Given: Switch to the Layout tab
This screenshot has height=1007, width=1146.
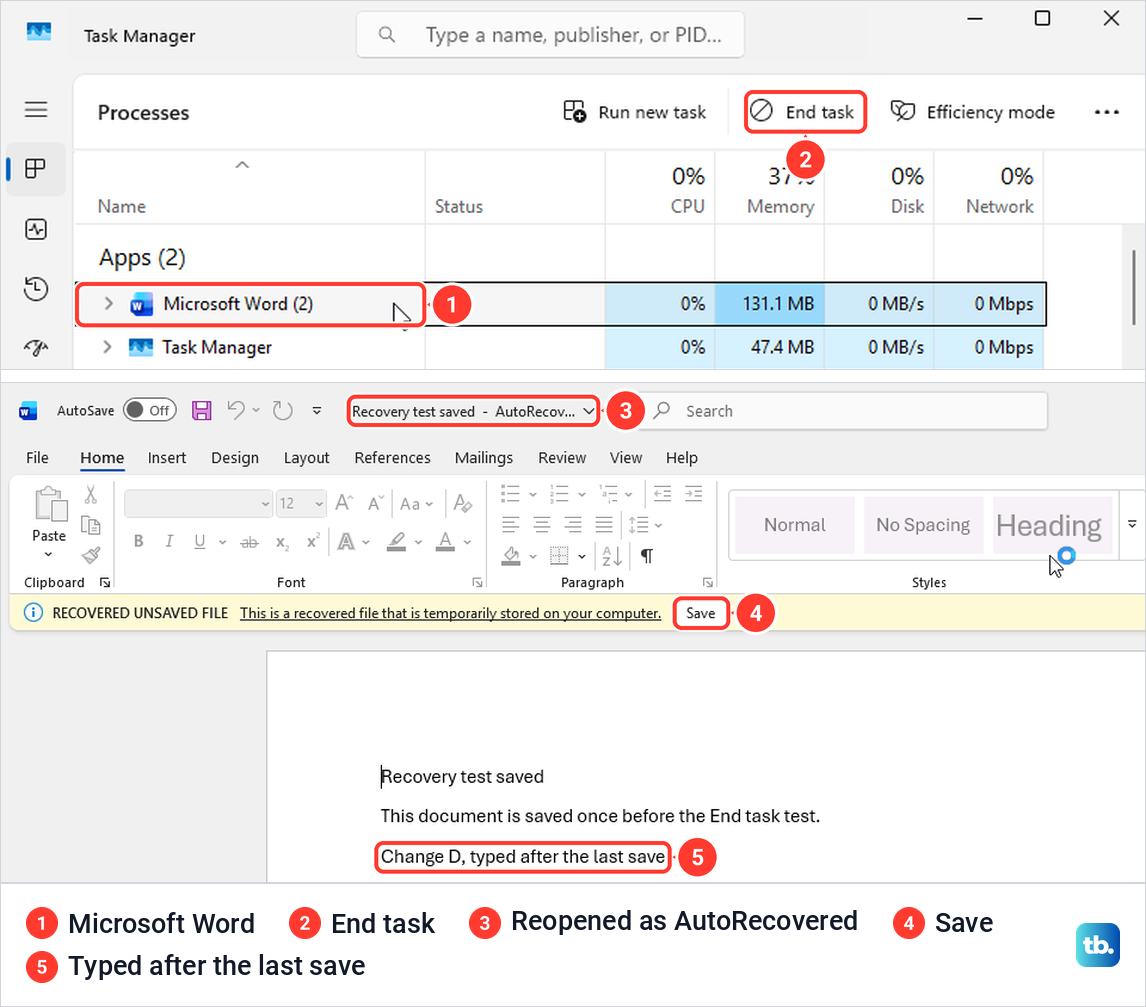Looking at the screenshot, I should tap(306, 457).
